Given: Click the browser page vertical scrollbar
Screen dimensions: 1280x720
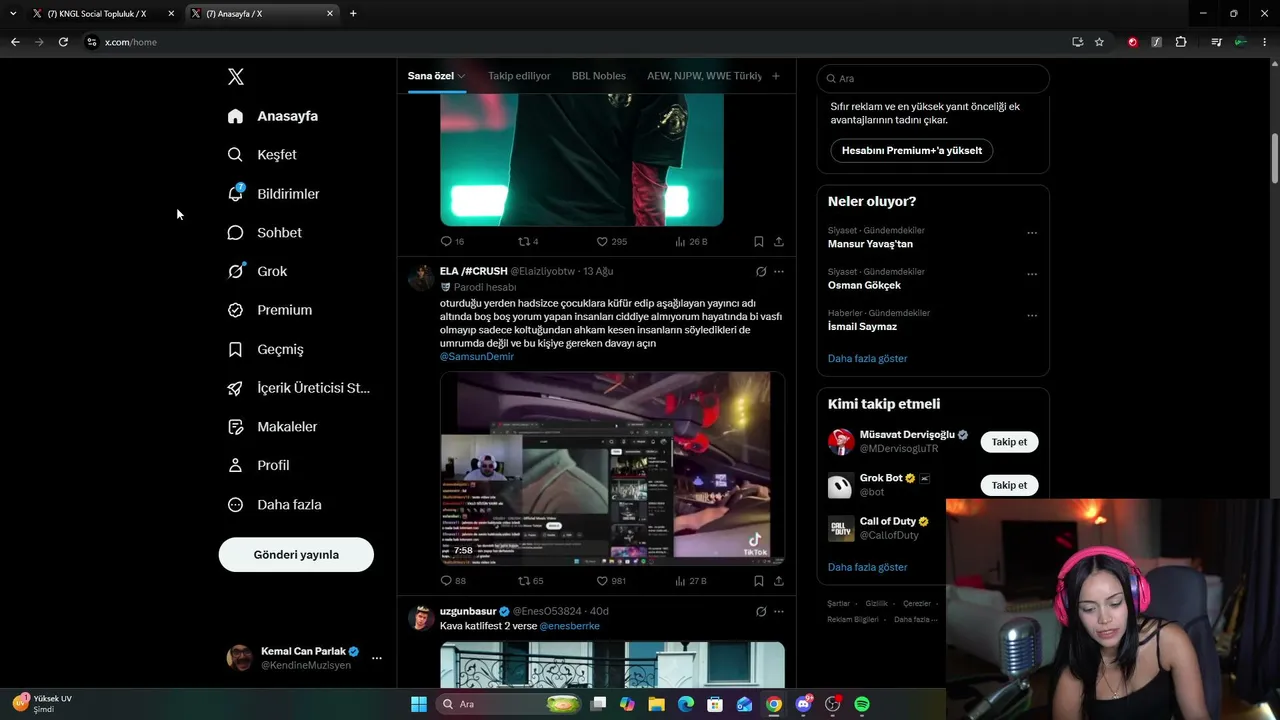Looking at the screenshot, I should [1275, 157].
